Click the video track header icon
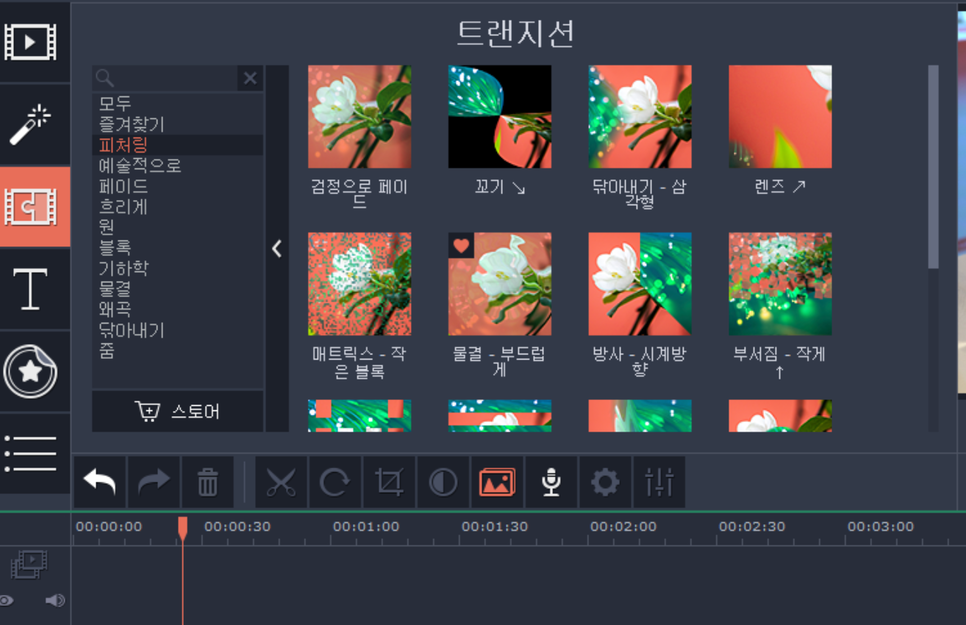Image resolution: width=966 pixels, height=625 pixels. coord(29,565)
